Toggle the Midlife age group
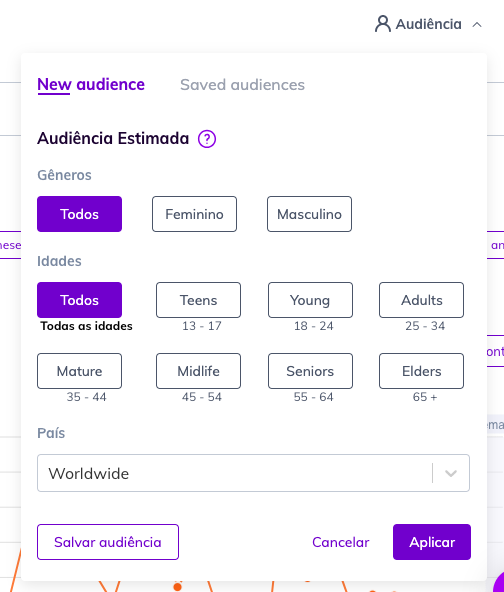 coord(199,371)
